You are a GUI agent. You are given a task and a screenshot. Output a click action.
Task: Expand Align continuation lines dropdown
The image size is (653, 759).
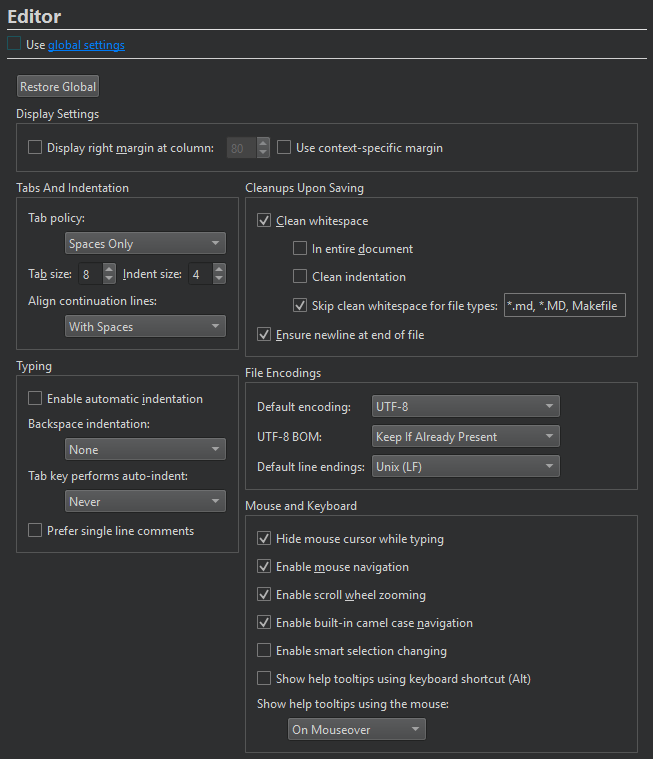click(x=145, y=327)
